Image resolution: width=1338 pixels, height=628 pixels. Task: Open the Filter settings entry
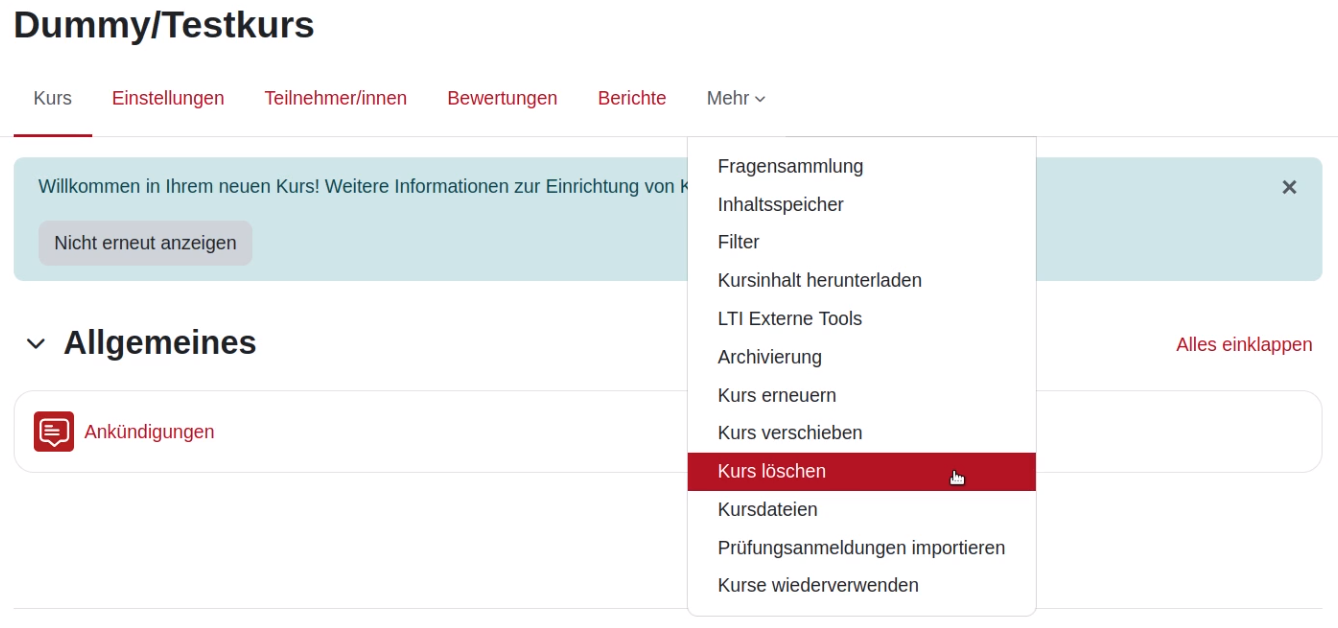738,242
